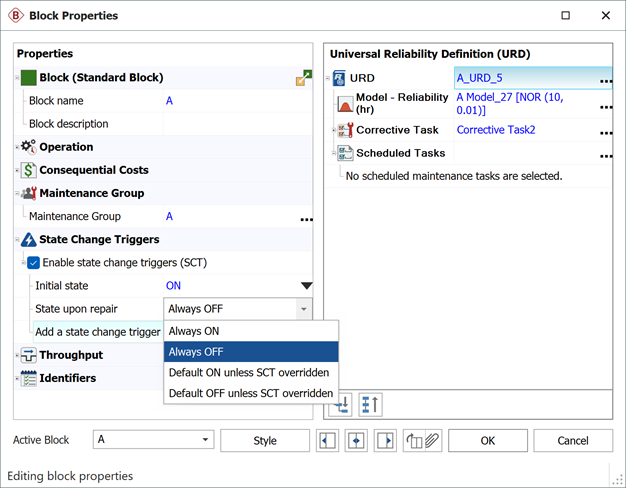The image size is (626, 488).
Task: Open the State upon repair dropdown arrow
Action: pyautogui.click(x=303, y=310)
